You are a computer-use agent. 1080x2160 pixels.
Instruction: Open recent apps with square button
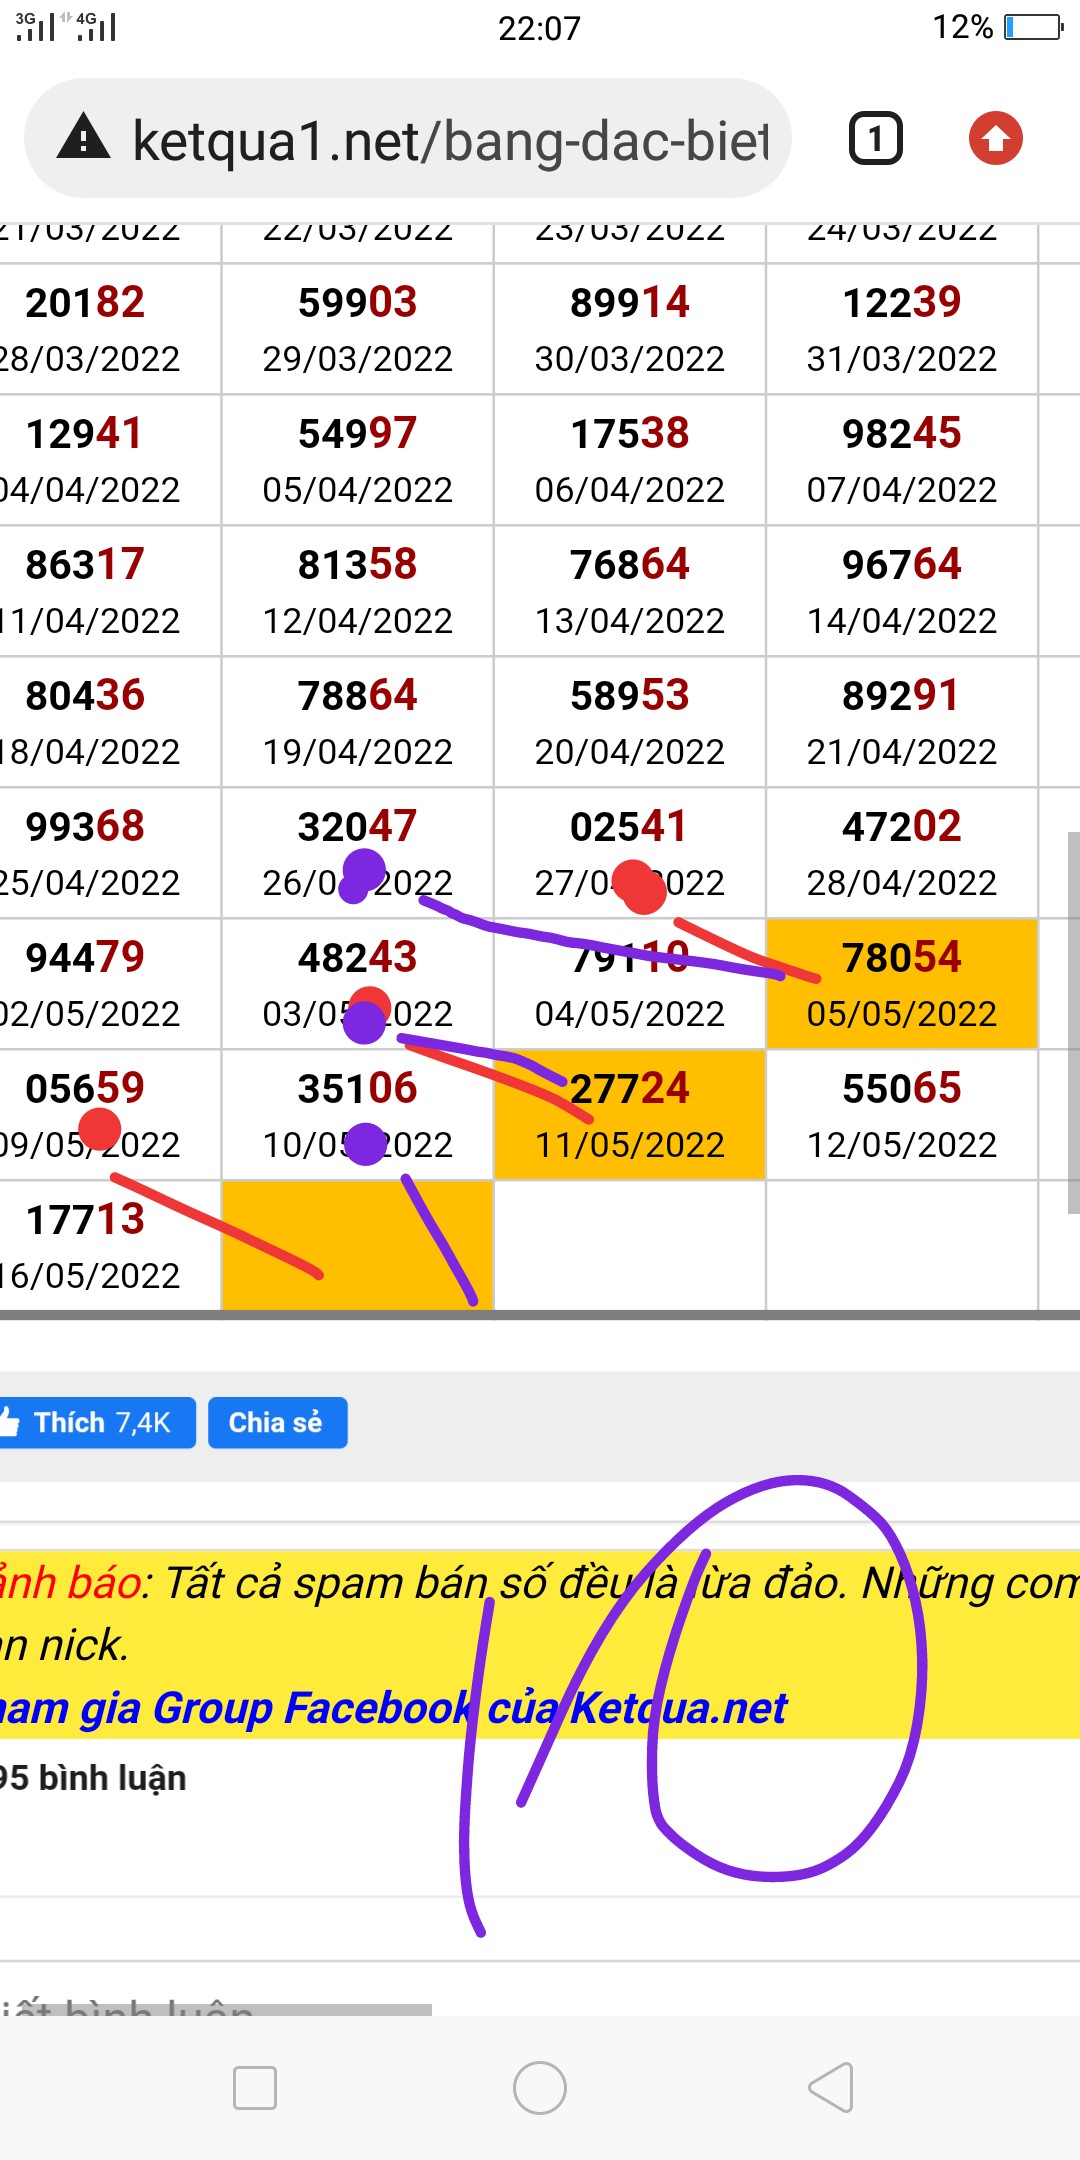[254, 2088]
